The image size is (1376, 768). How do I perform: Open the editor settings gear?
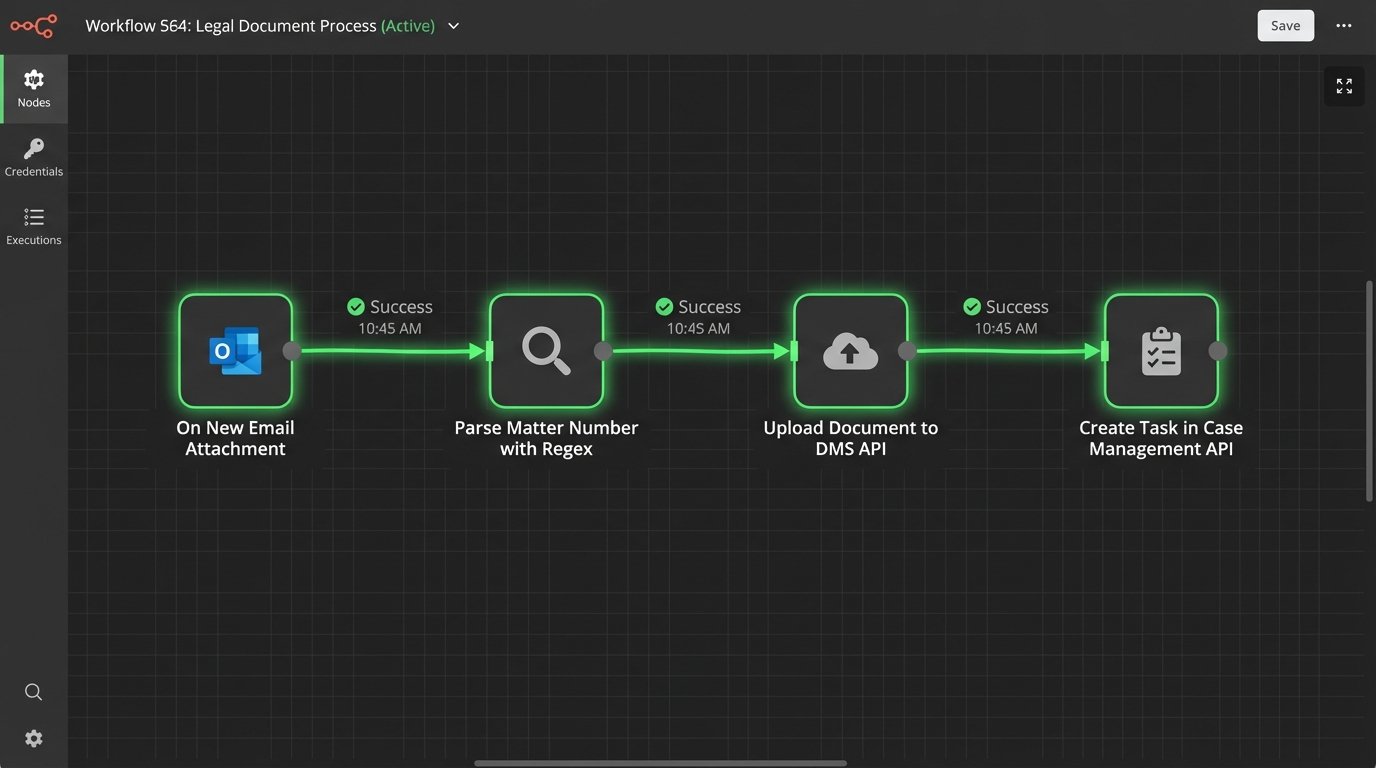pos(33,738)
